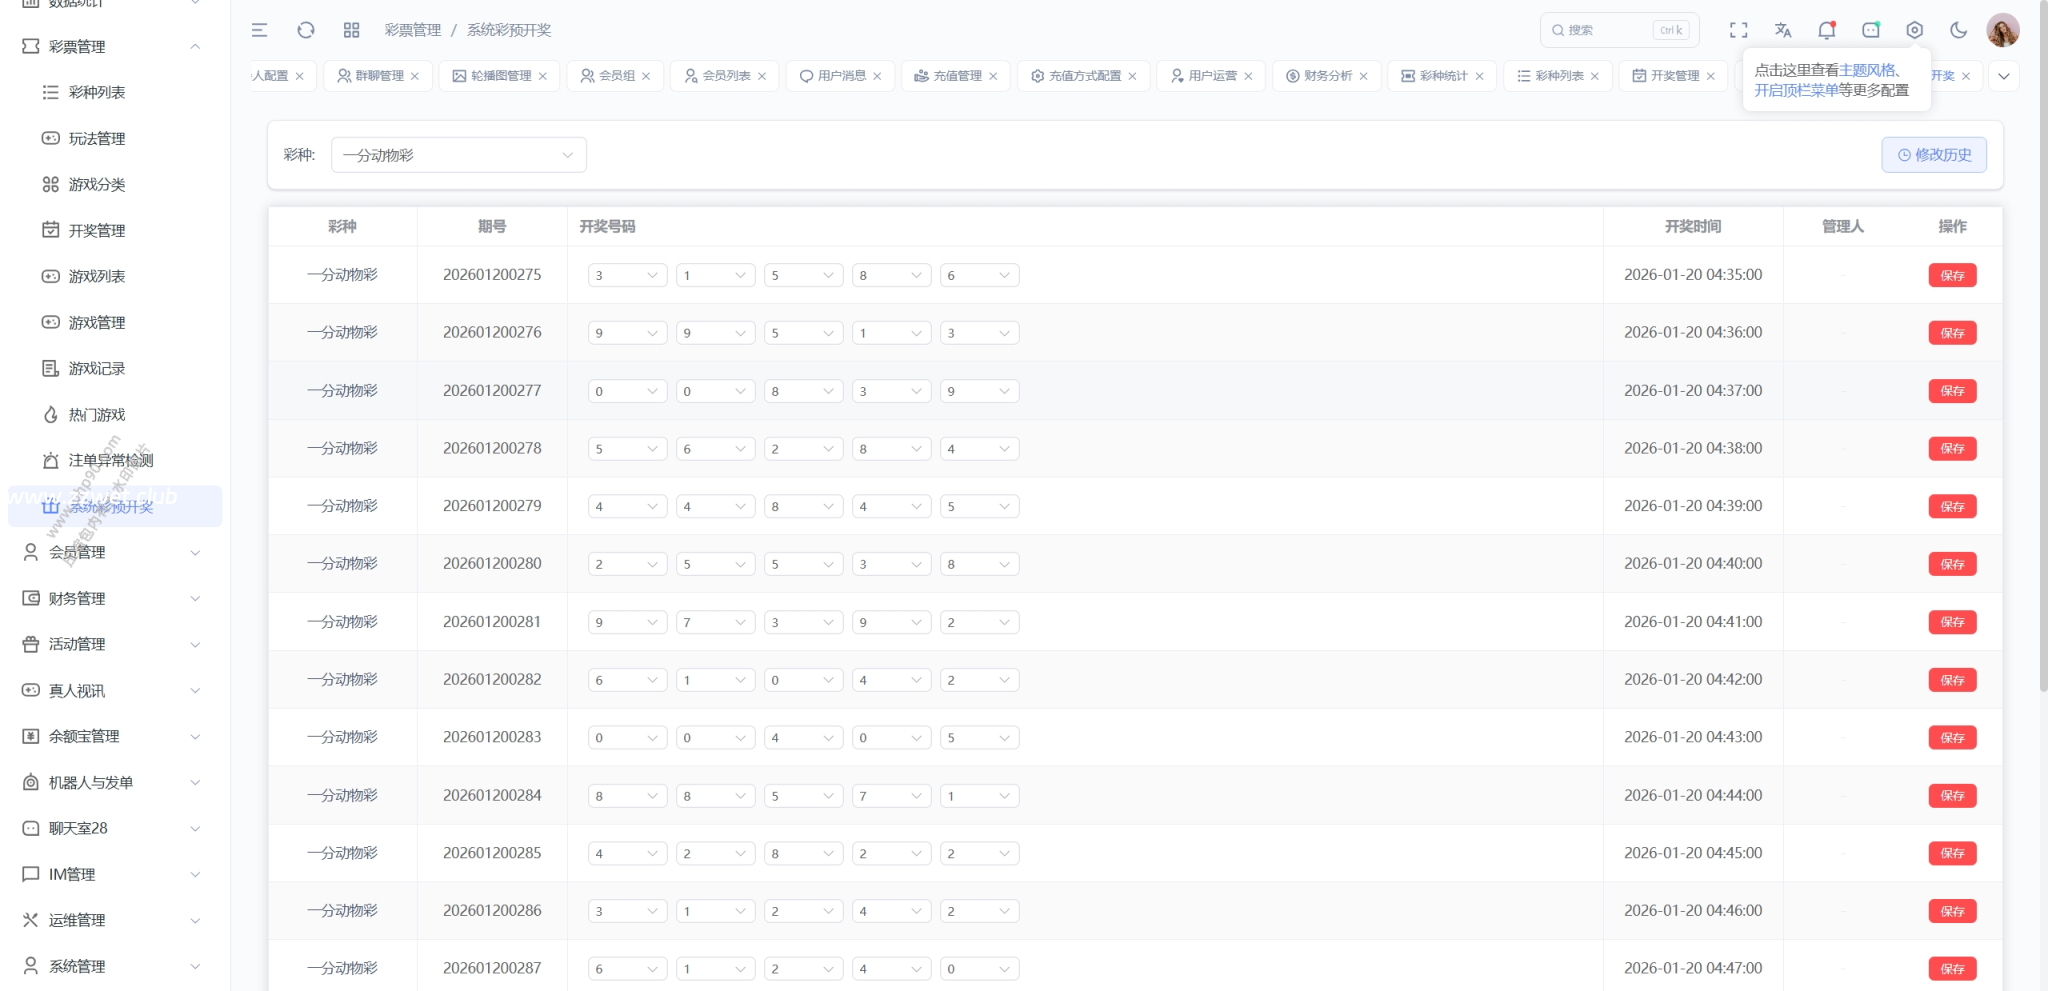This screenshot has width=2048, height=991.
Task: Expand the 会员管理 sidebar group
Action: (115, 552)
